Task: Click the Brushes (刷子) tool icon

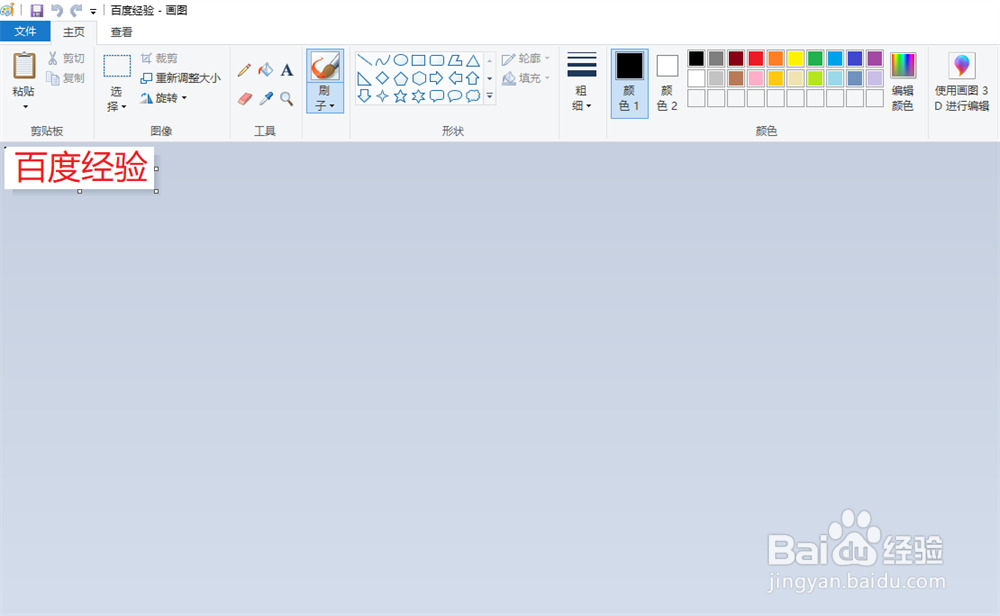Action: pos(325,66)
